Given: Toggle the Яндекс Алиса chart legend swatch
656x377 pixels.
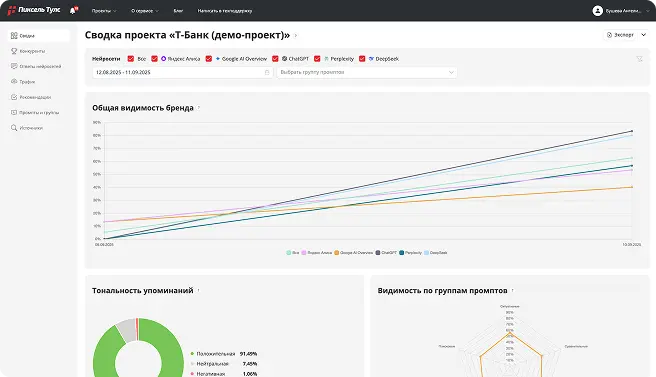Looking at the screenshot, I should coord(304,253).
